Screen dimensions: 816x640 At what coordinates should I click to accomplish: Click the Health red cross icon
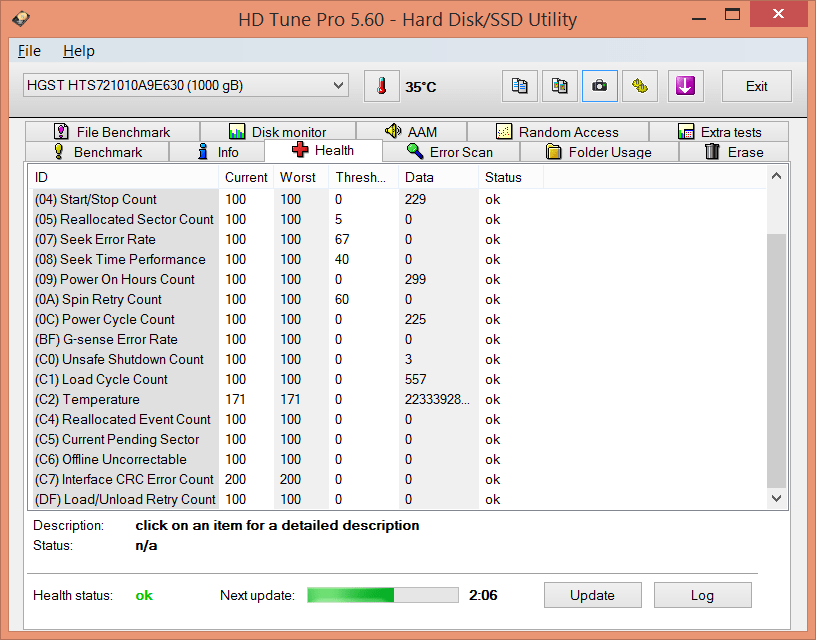tap(300, 149)
